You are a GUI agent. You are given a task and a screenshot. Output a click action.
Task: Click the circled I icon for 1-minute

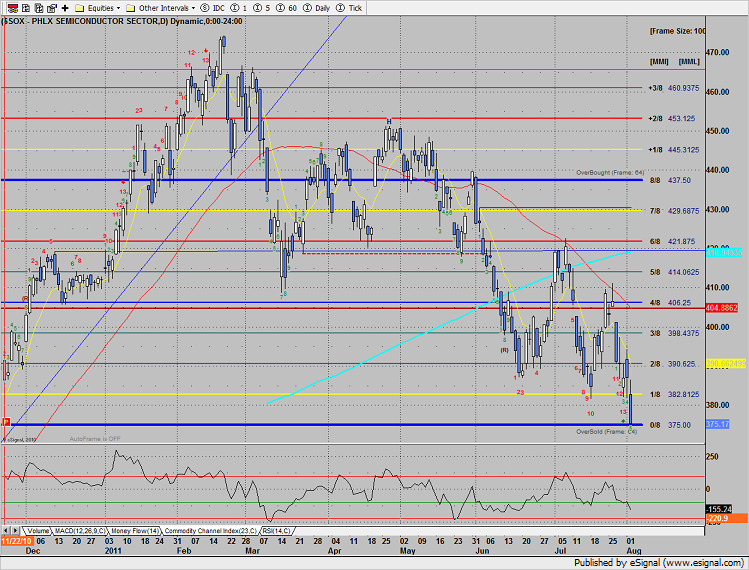(235, 8)
